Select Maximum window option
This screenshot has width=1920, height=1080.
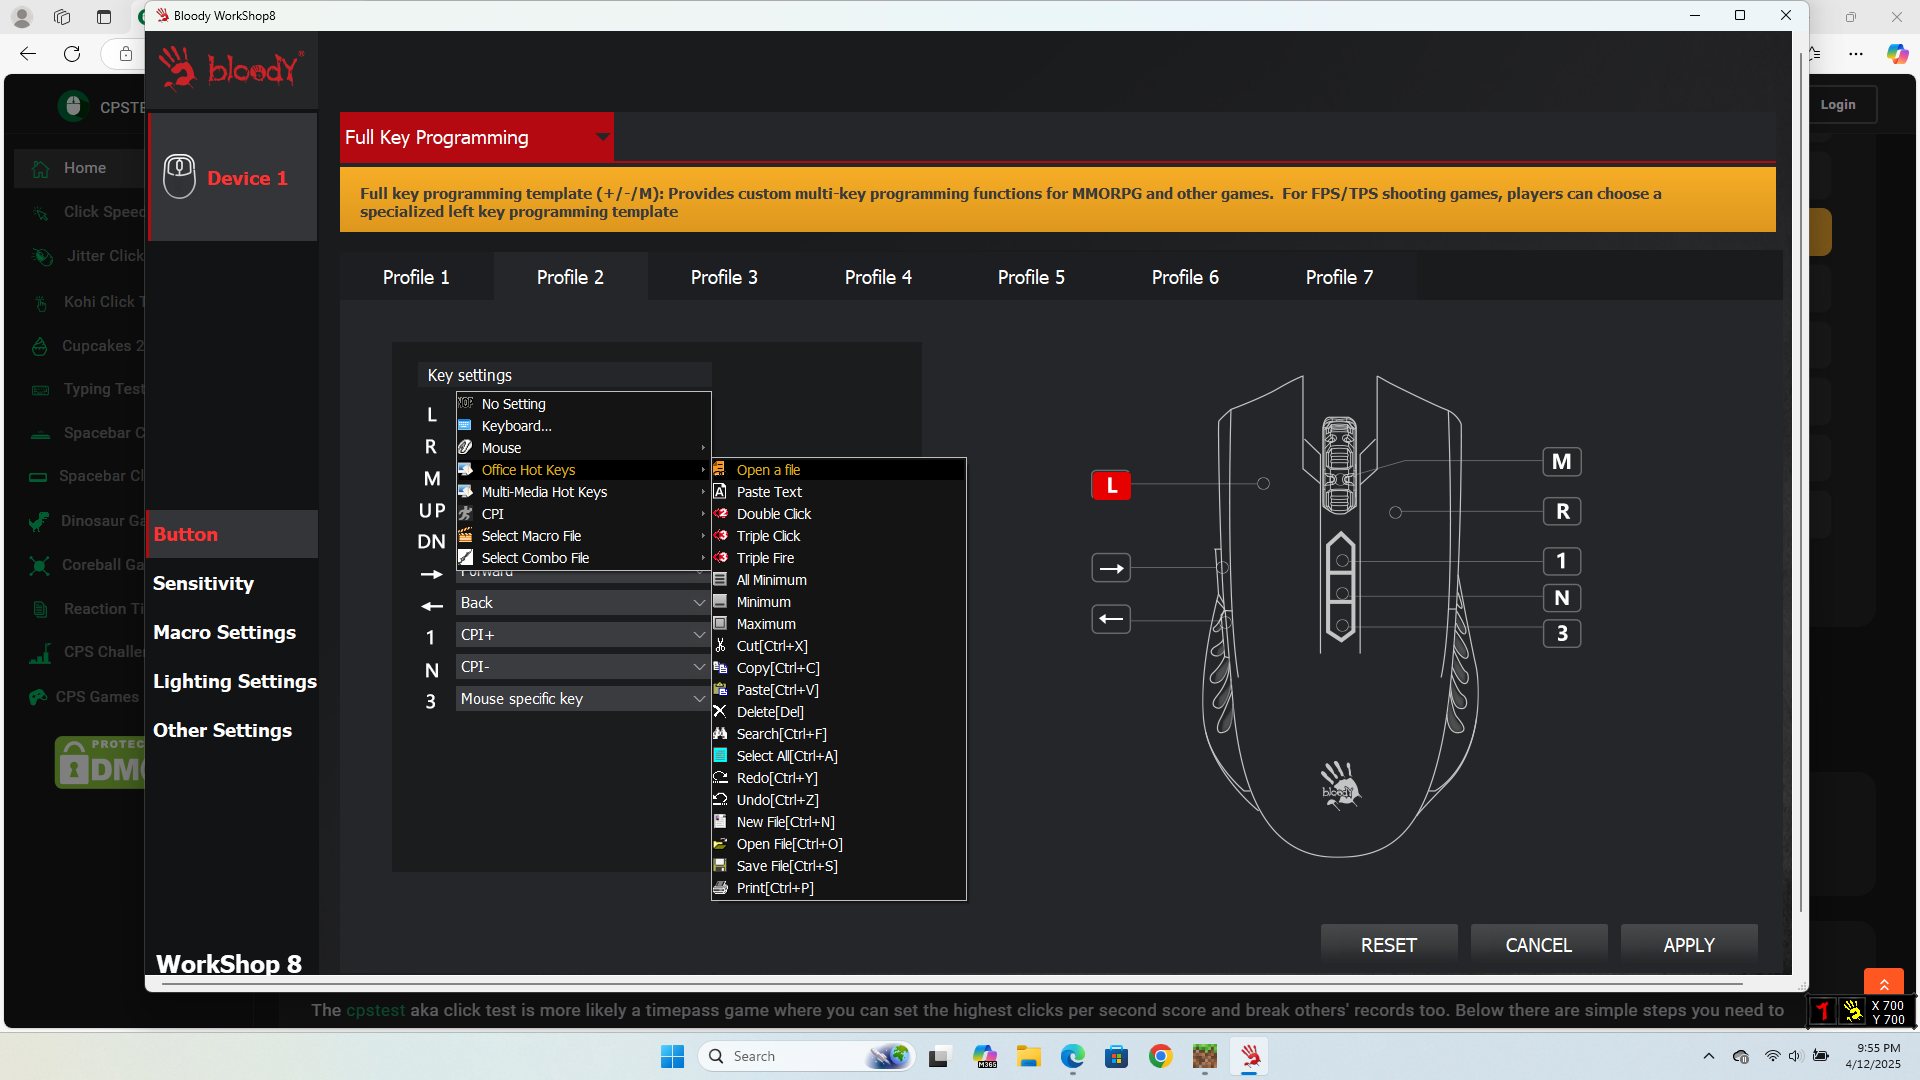(x=838, y=624)
